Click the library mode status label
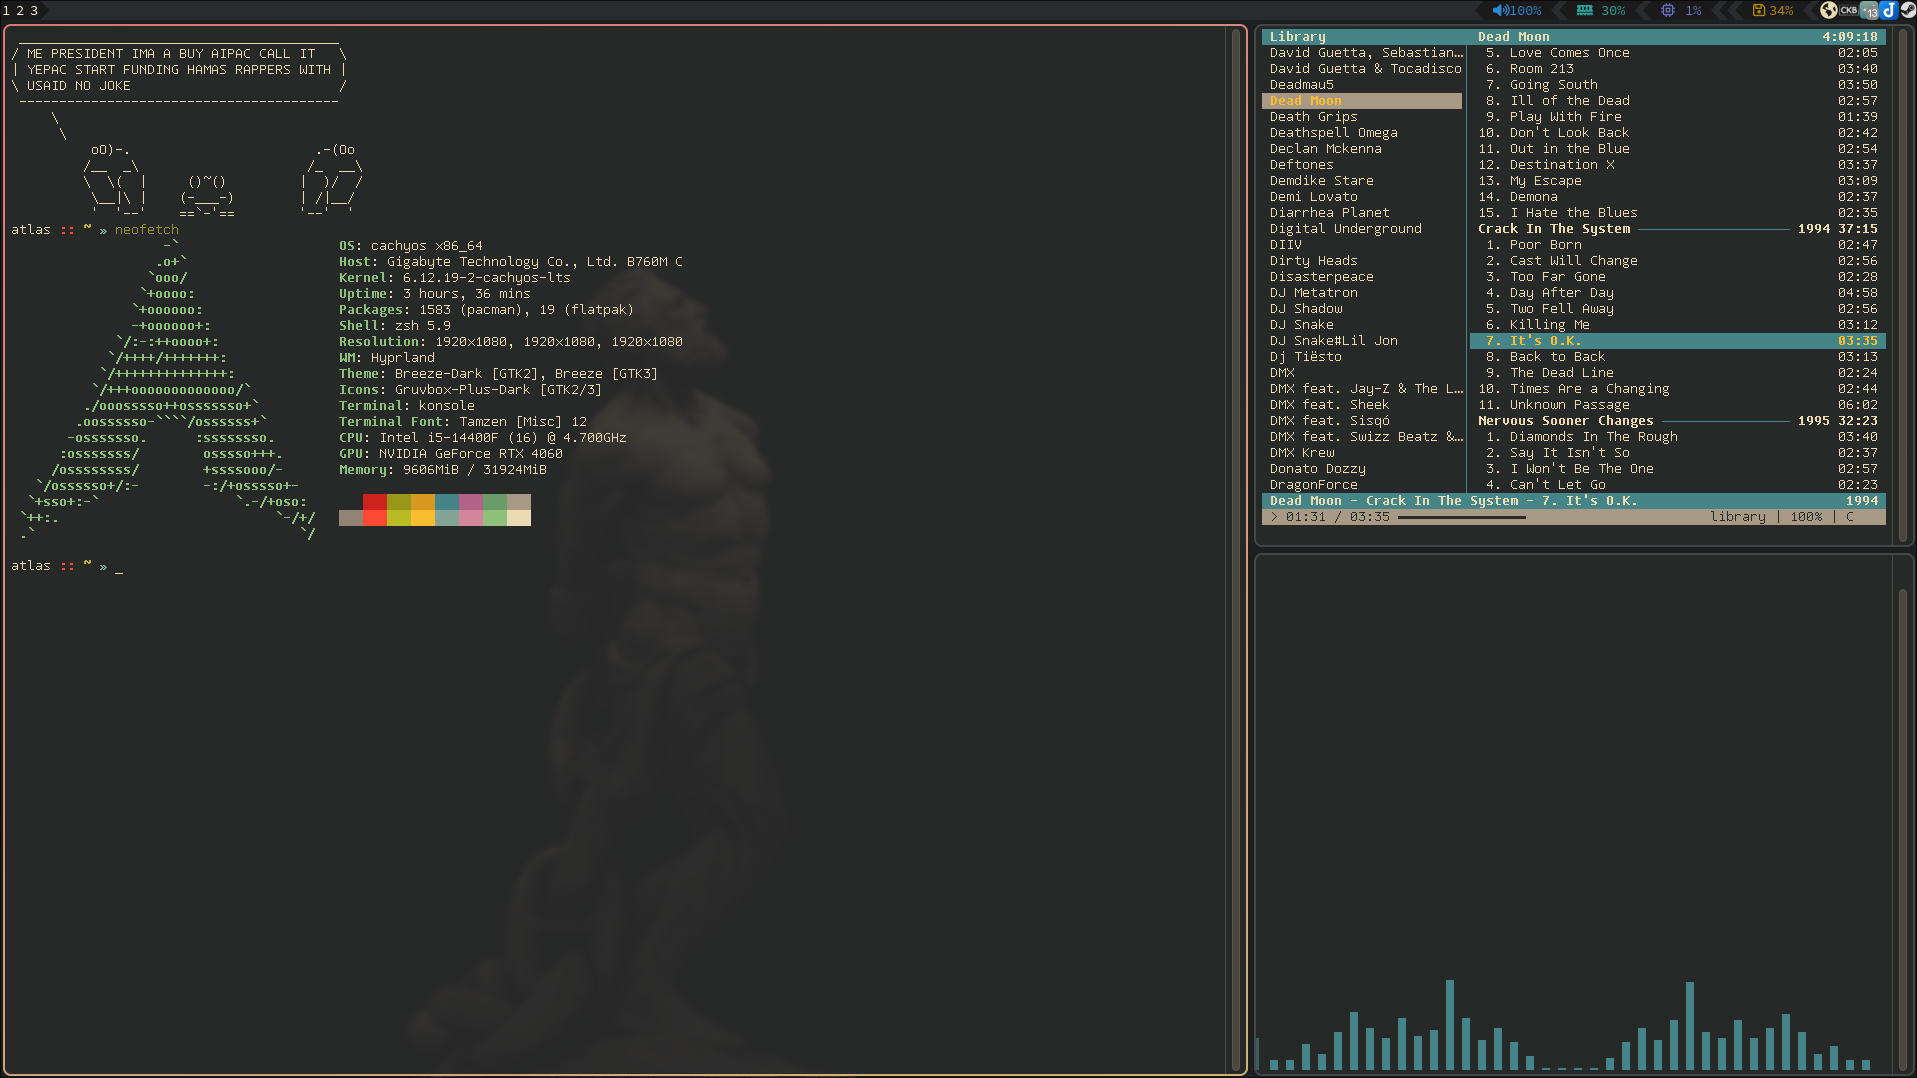 pyautogui.click(x=1737, y=517)
